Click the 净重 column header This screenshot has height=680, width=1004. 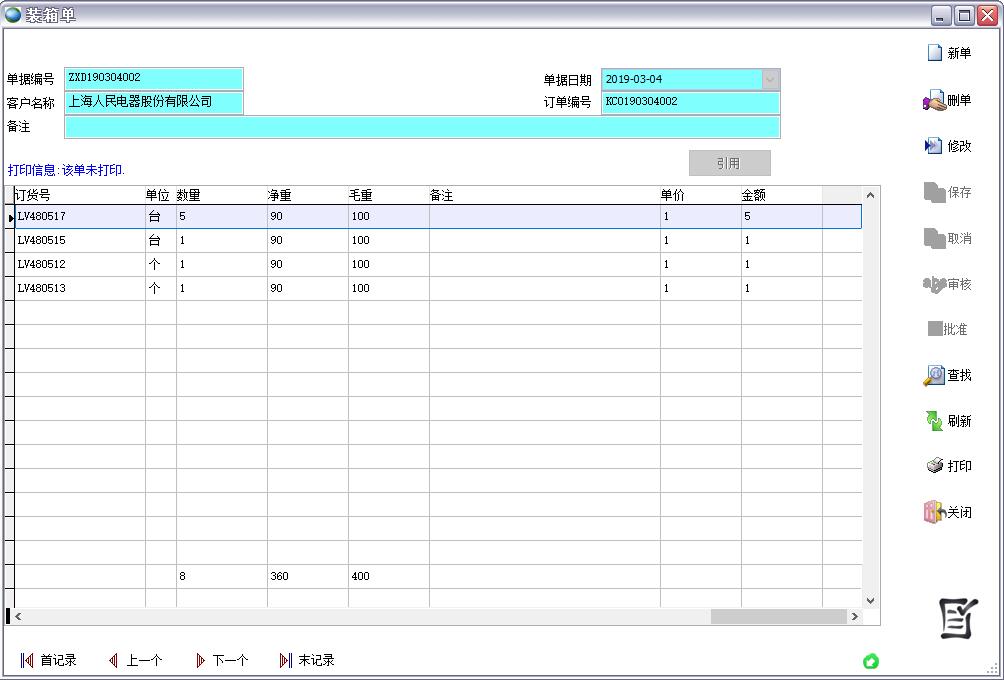(x=279, y=195)
